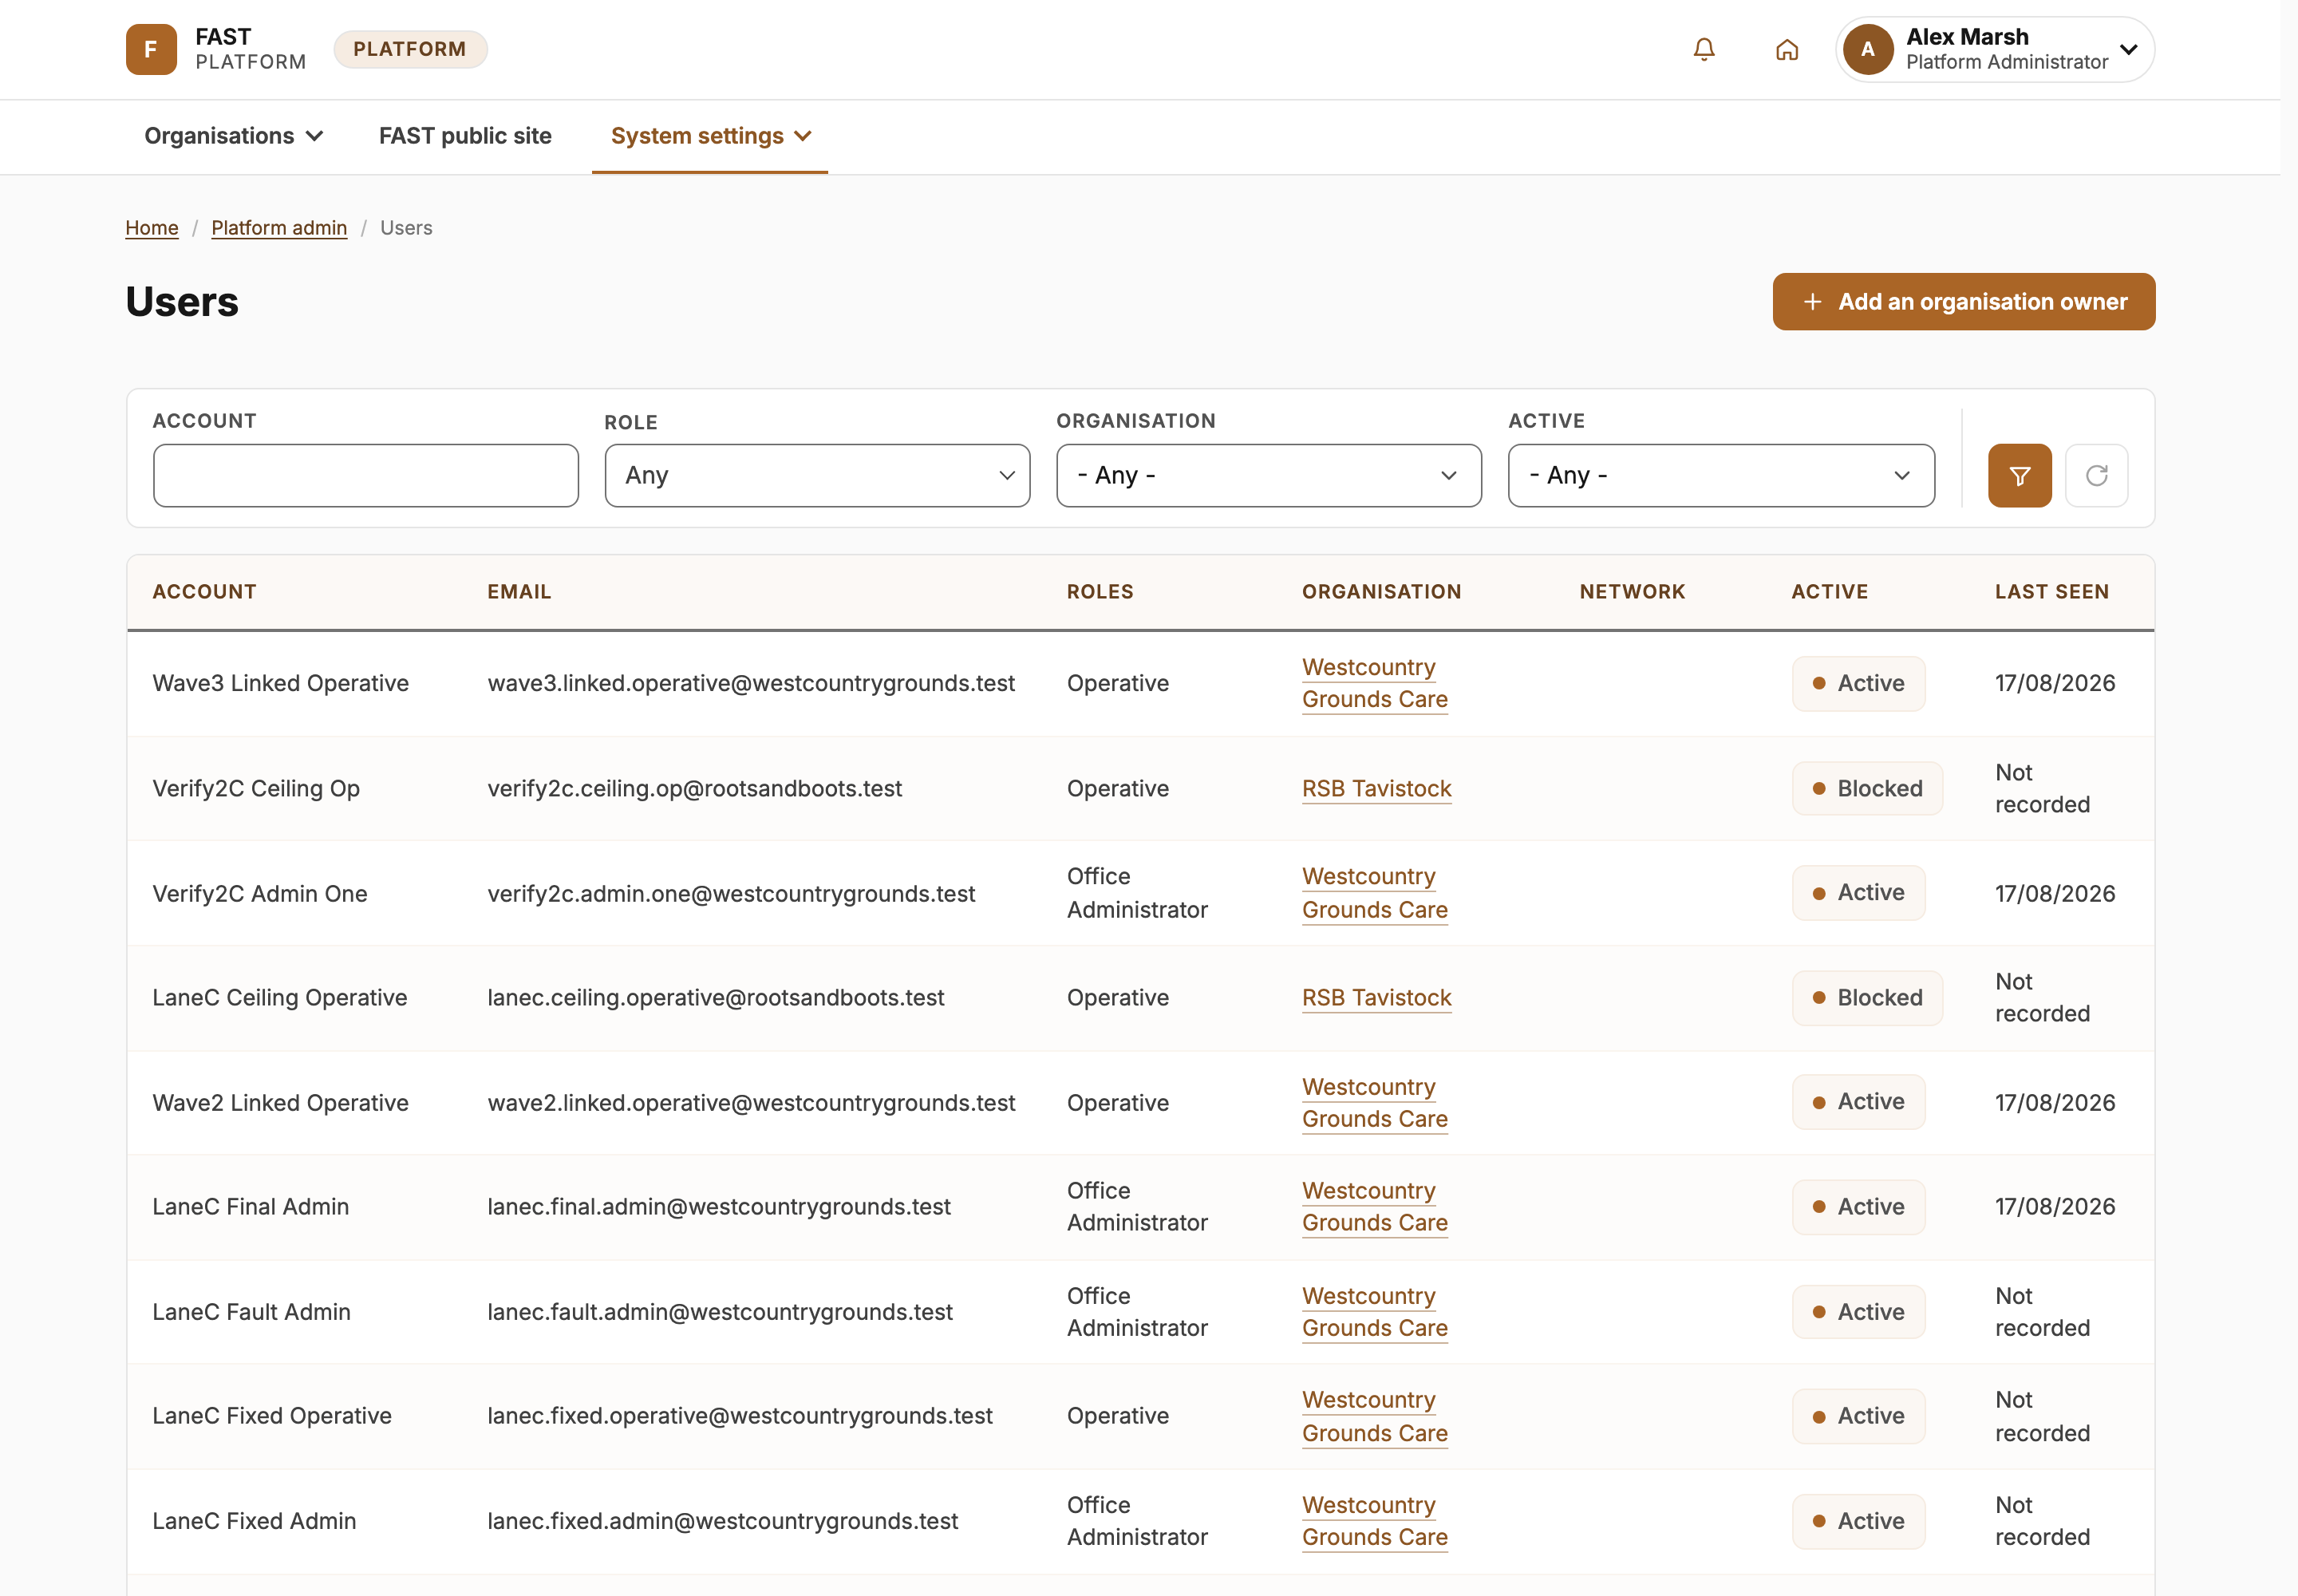Click the Alex Marsh avatar
Screen dimensions: 2298x1596
coord(1867,49)
